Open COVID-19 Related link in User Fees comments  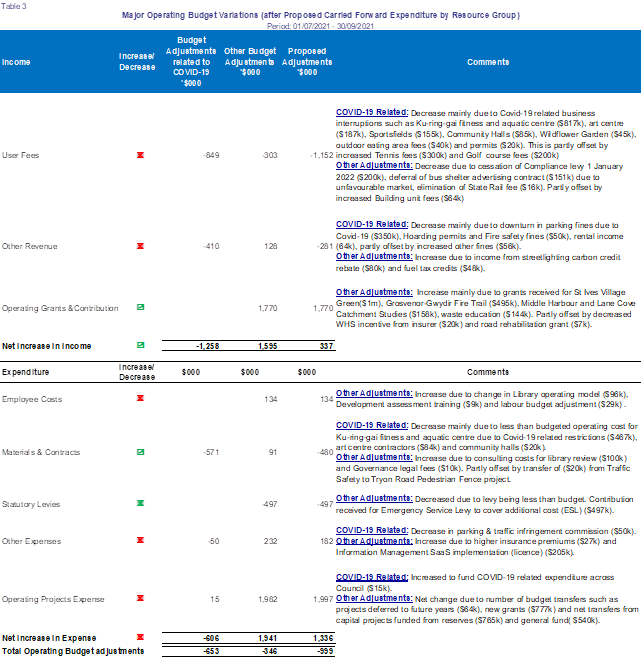pyautogui.click(x=372, y=112)
